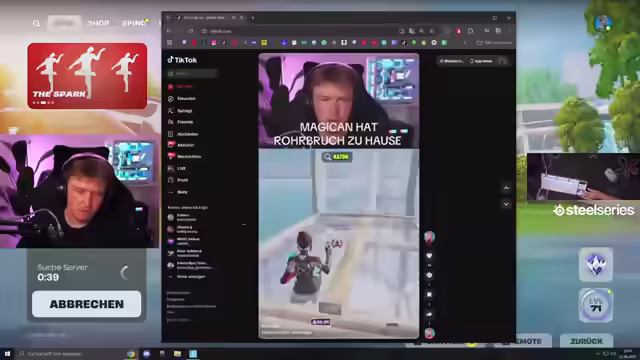Open the LIVE section in TikTok sidebar

point(177,168)
